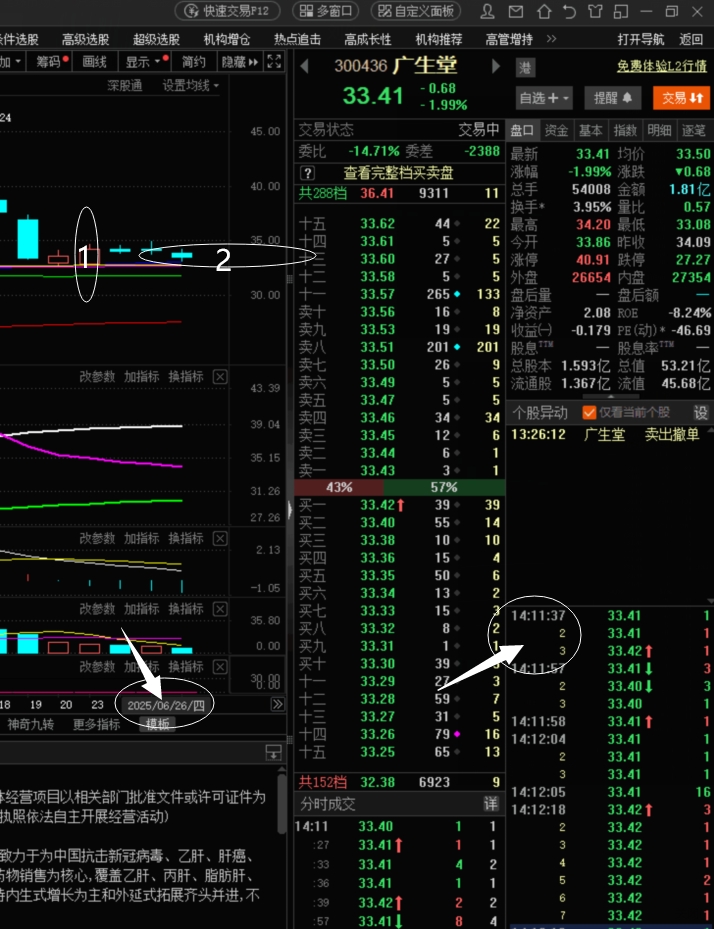Collapse side panel using splitter arrow handle
Viewport: 714px width, 929px height.
[290, 510]
